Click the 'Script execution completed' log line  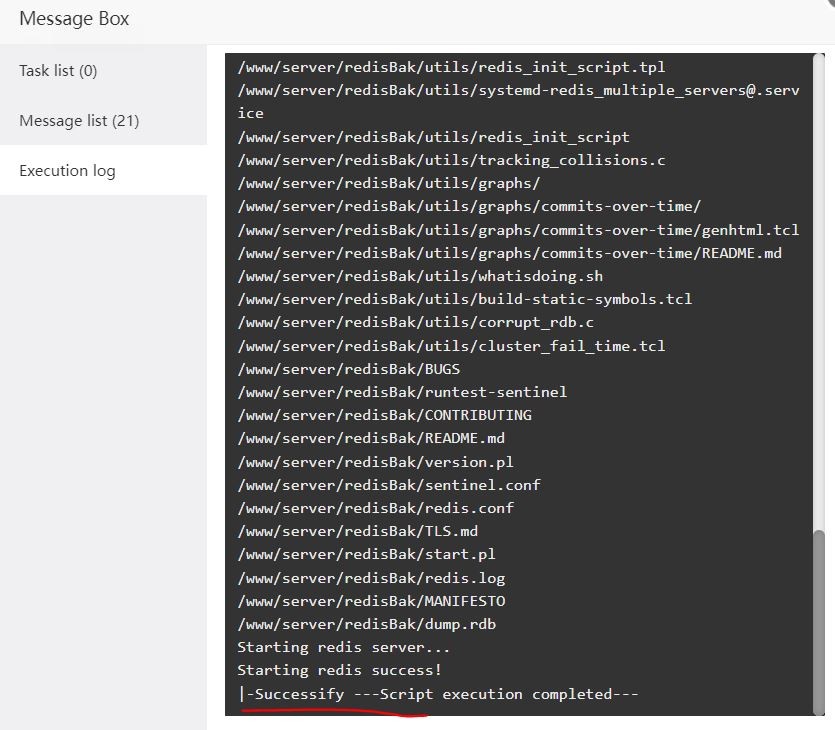pos(437,694)
